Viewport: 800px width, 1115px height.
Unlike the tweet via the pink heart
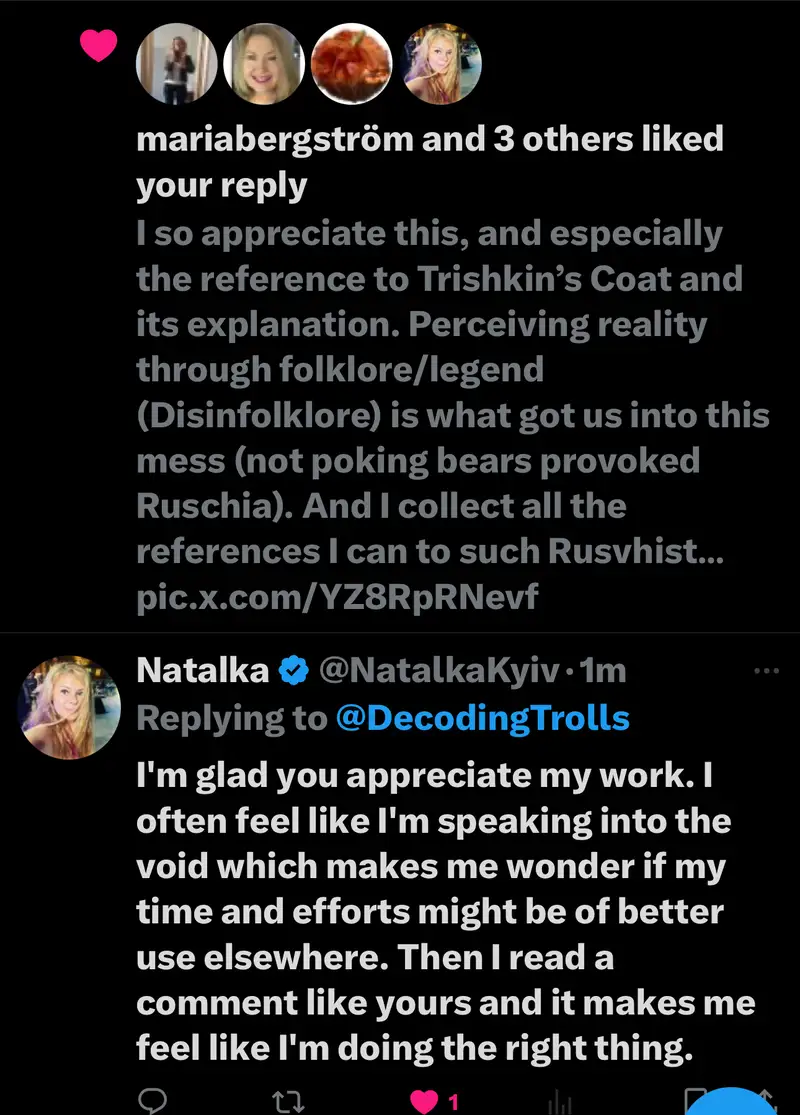[x=425, y=1101]
